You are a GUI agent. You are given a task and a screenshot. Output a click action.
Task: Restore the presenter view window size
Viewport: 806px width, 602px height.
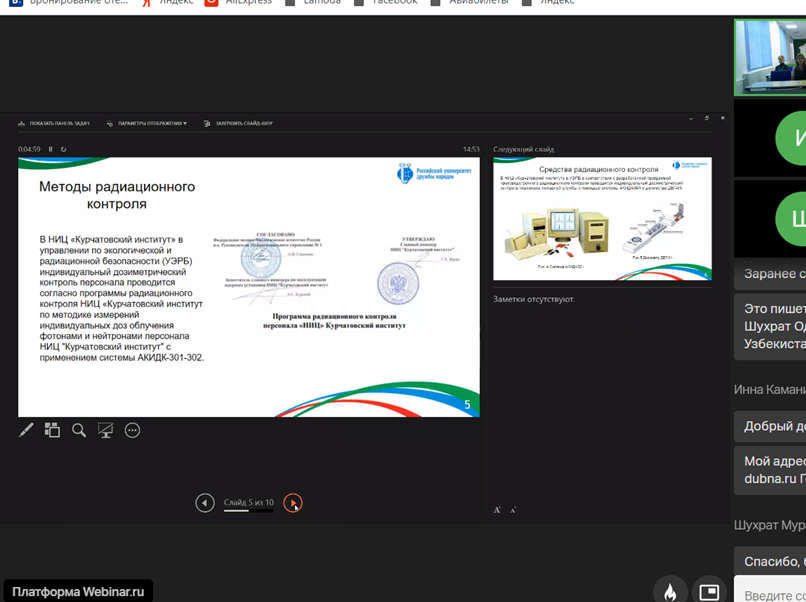click(707, 118)
